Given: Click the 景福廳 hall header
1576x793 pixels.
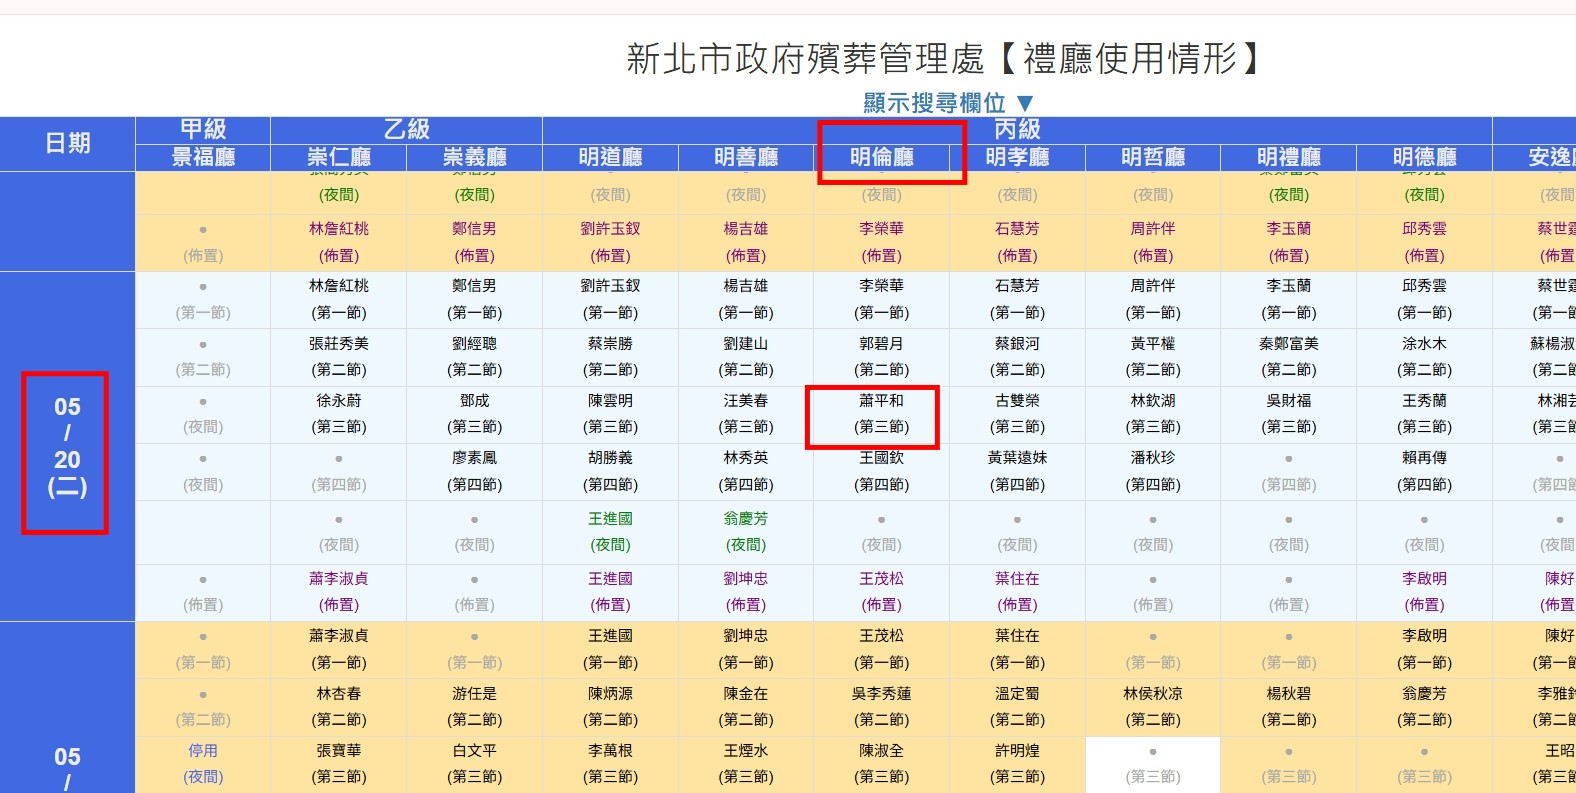Looking at the screenshot, I should pos(203,157).
